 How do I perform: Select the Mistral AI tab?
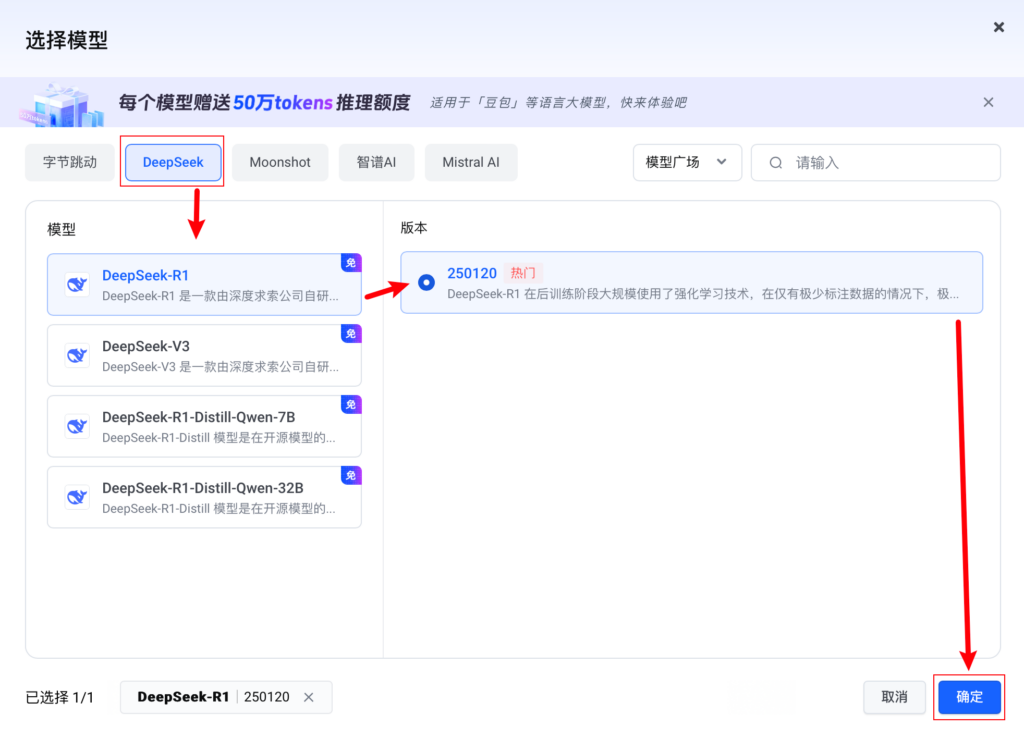point(471,162)
